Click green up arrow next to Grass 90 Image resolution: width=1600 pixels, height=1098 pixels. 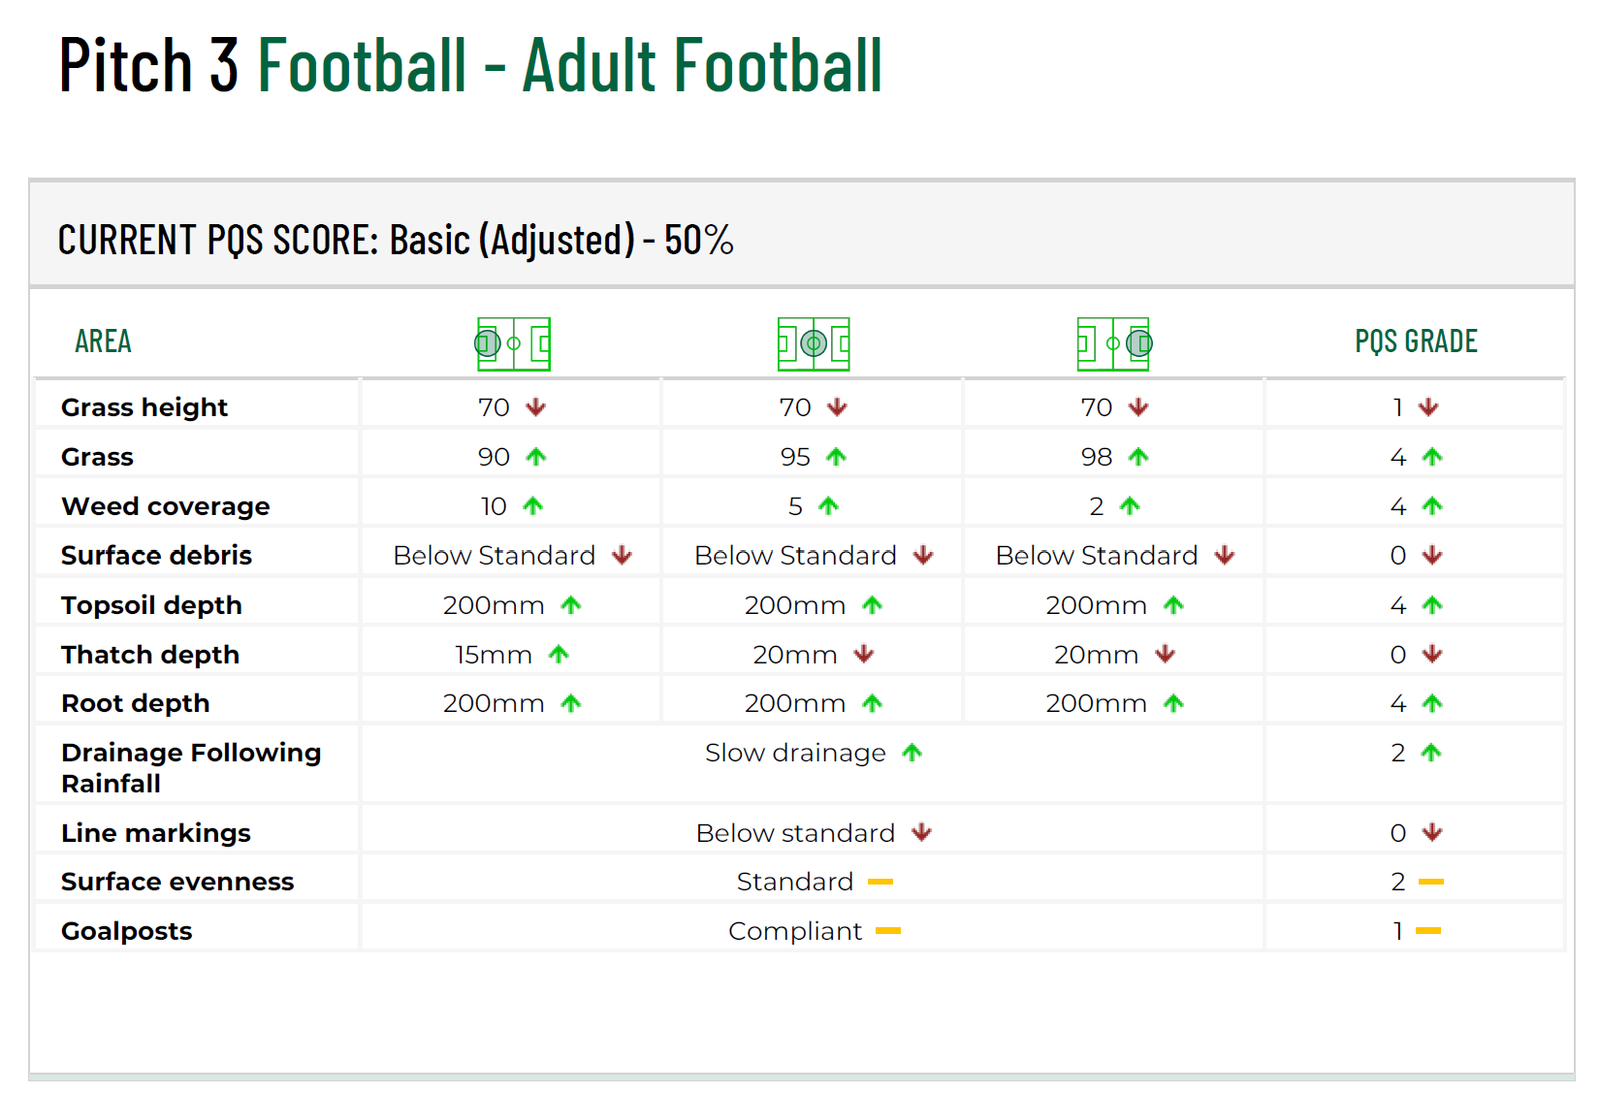[536, 457]
